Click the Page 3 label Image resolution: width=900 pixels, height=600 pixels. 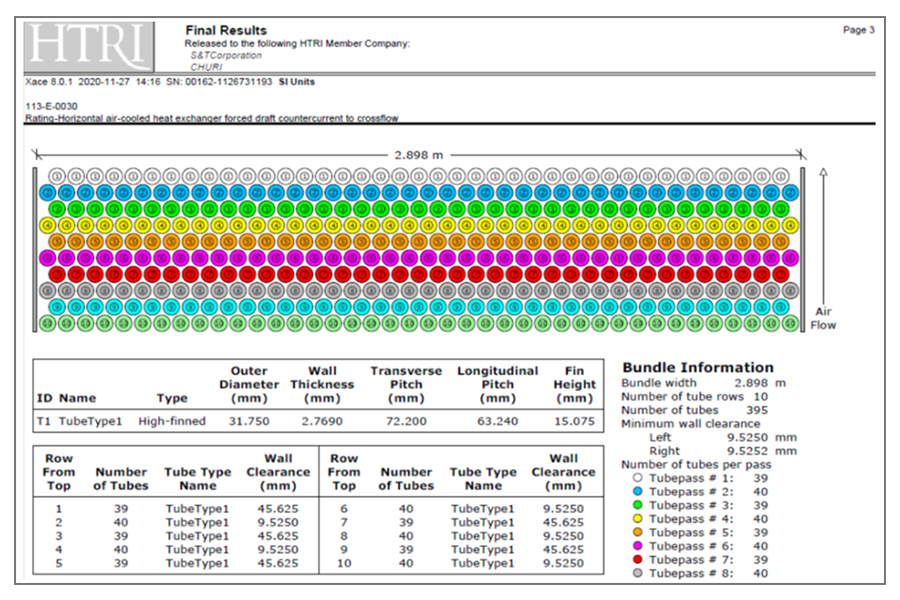click(x=858, y=30)
